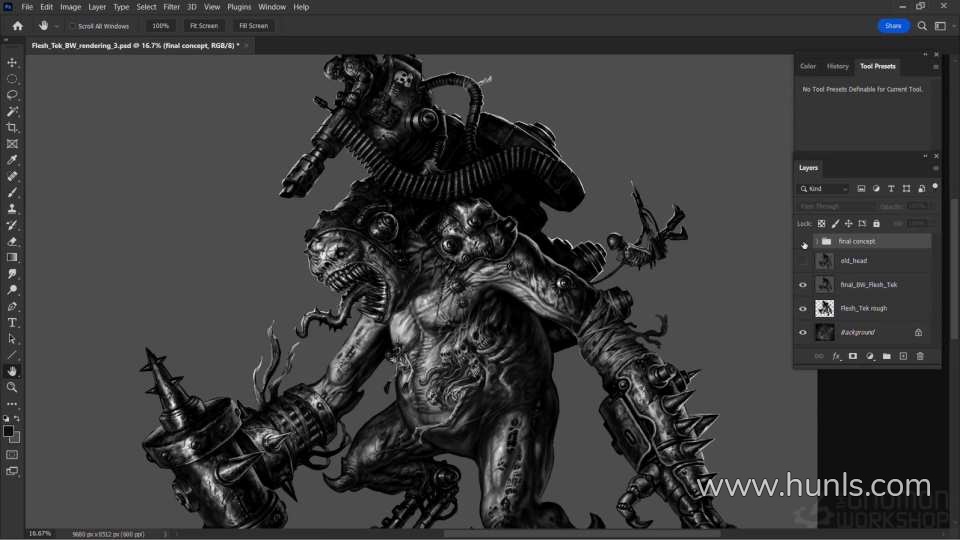Choose the Horizontal Type tool

coord(12,323)
